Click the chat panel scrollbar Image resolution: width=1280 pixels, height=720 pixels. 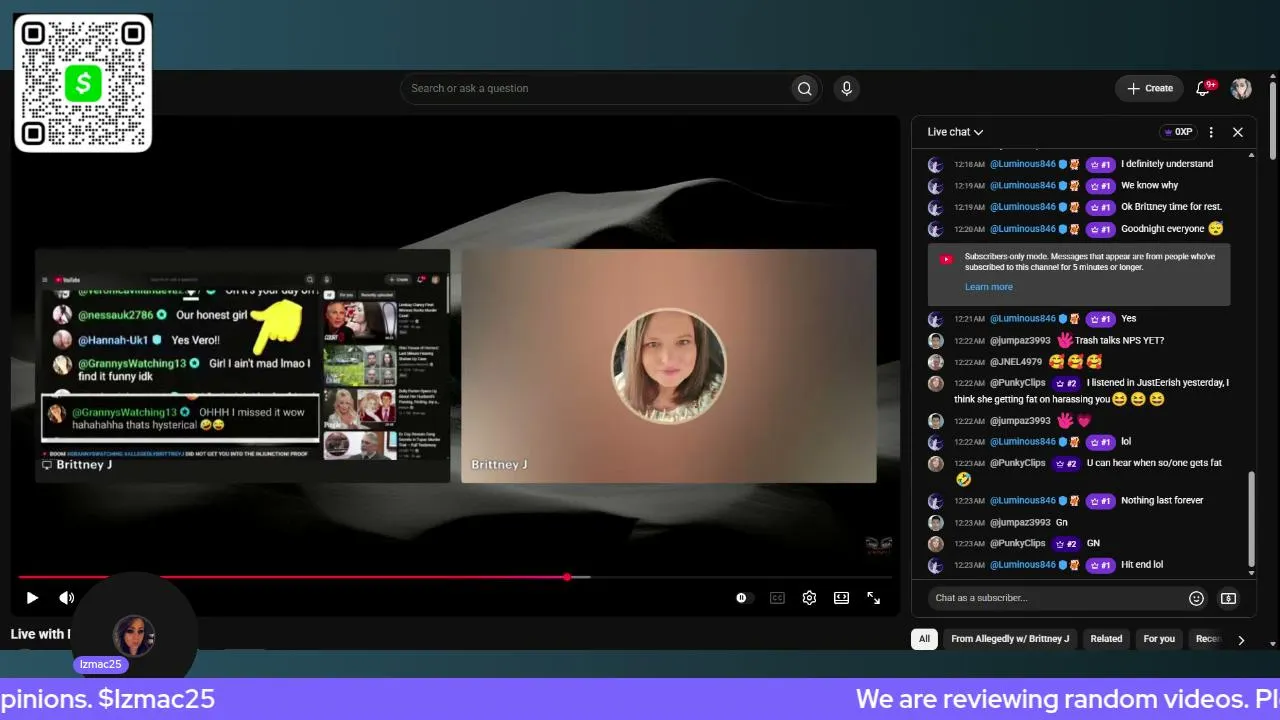(x=1251, y=520)
